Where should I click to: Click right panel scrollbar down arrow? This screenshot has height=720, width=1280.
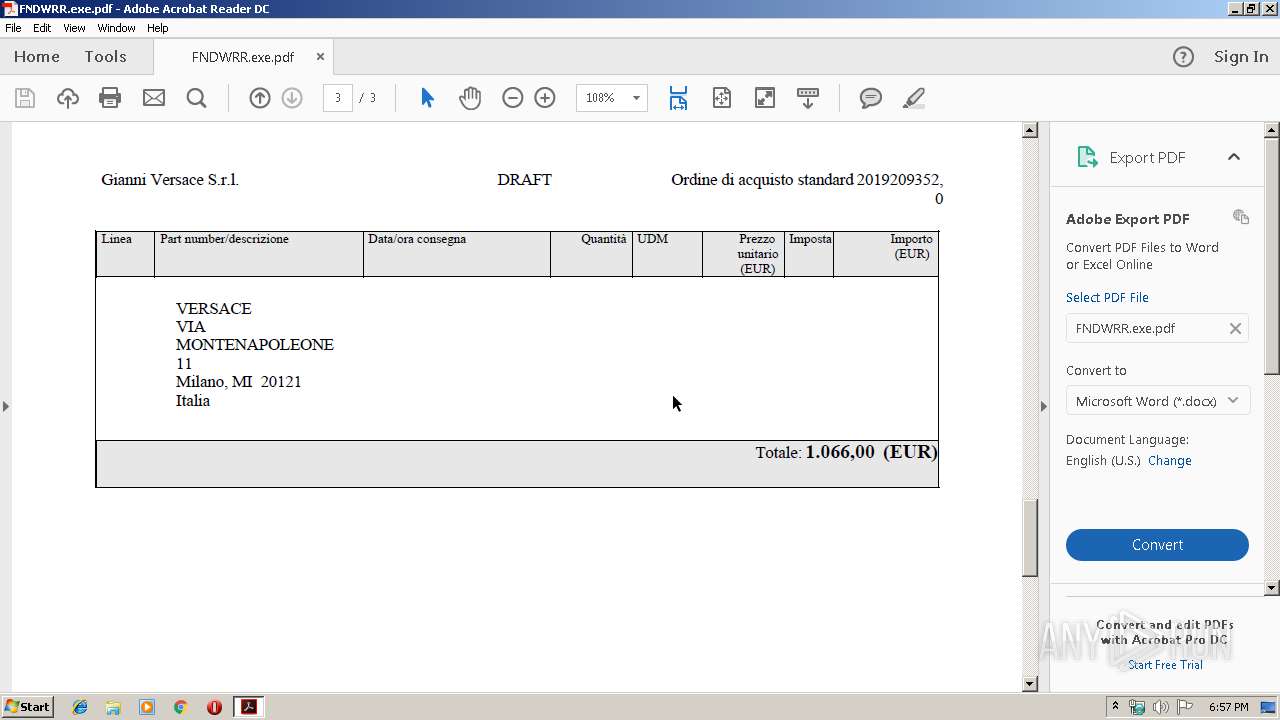pos(1272,588)
